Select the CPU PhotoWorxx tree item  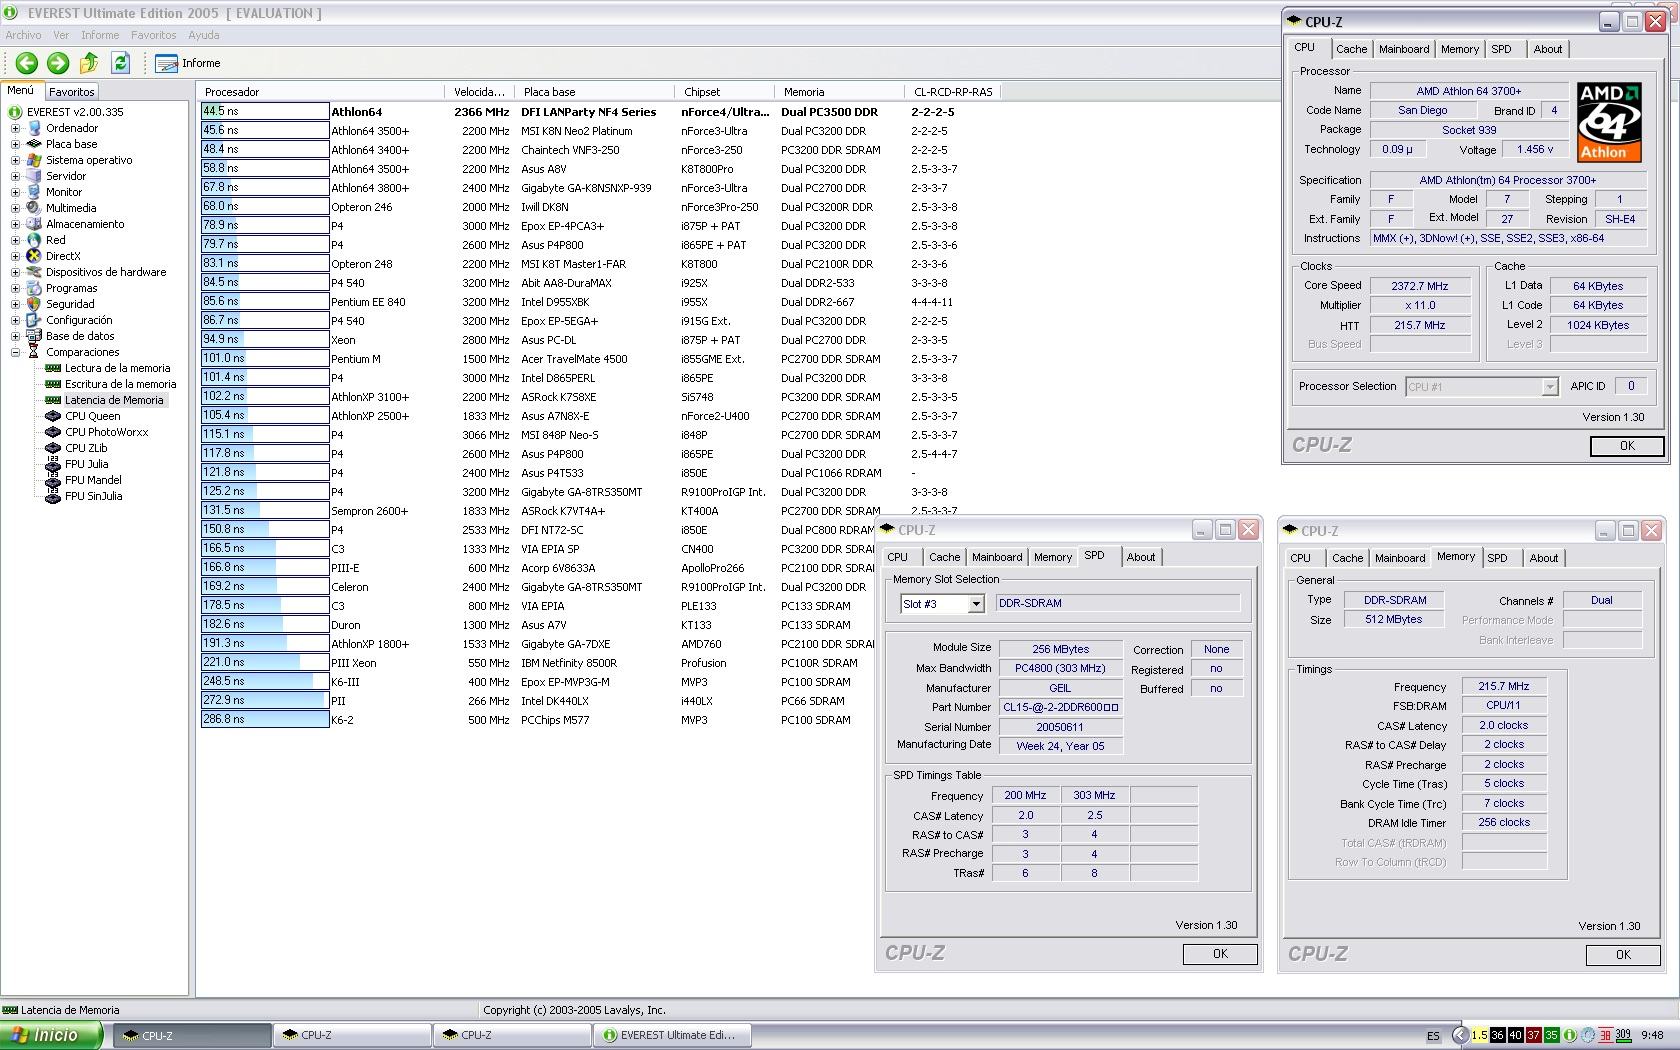106,432
